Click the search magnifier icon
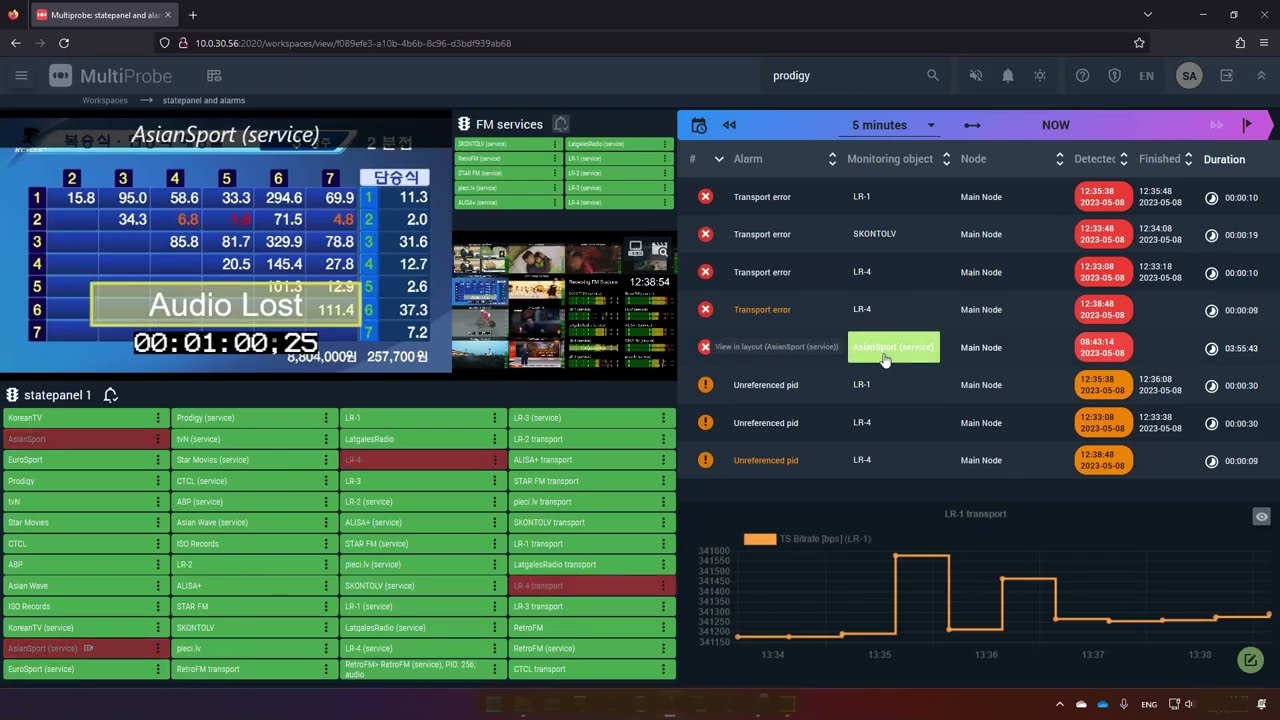Image resolution: width=1280 pixels, height=720 pixels. click(933, 76)
